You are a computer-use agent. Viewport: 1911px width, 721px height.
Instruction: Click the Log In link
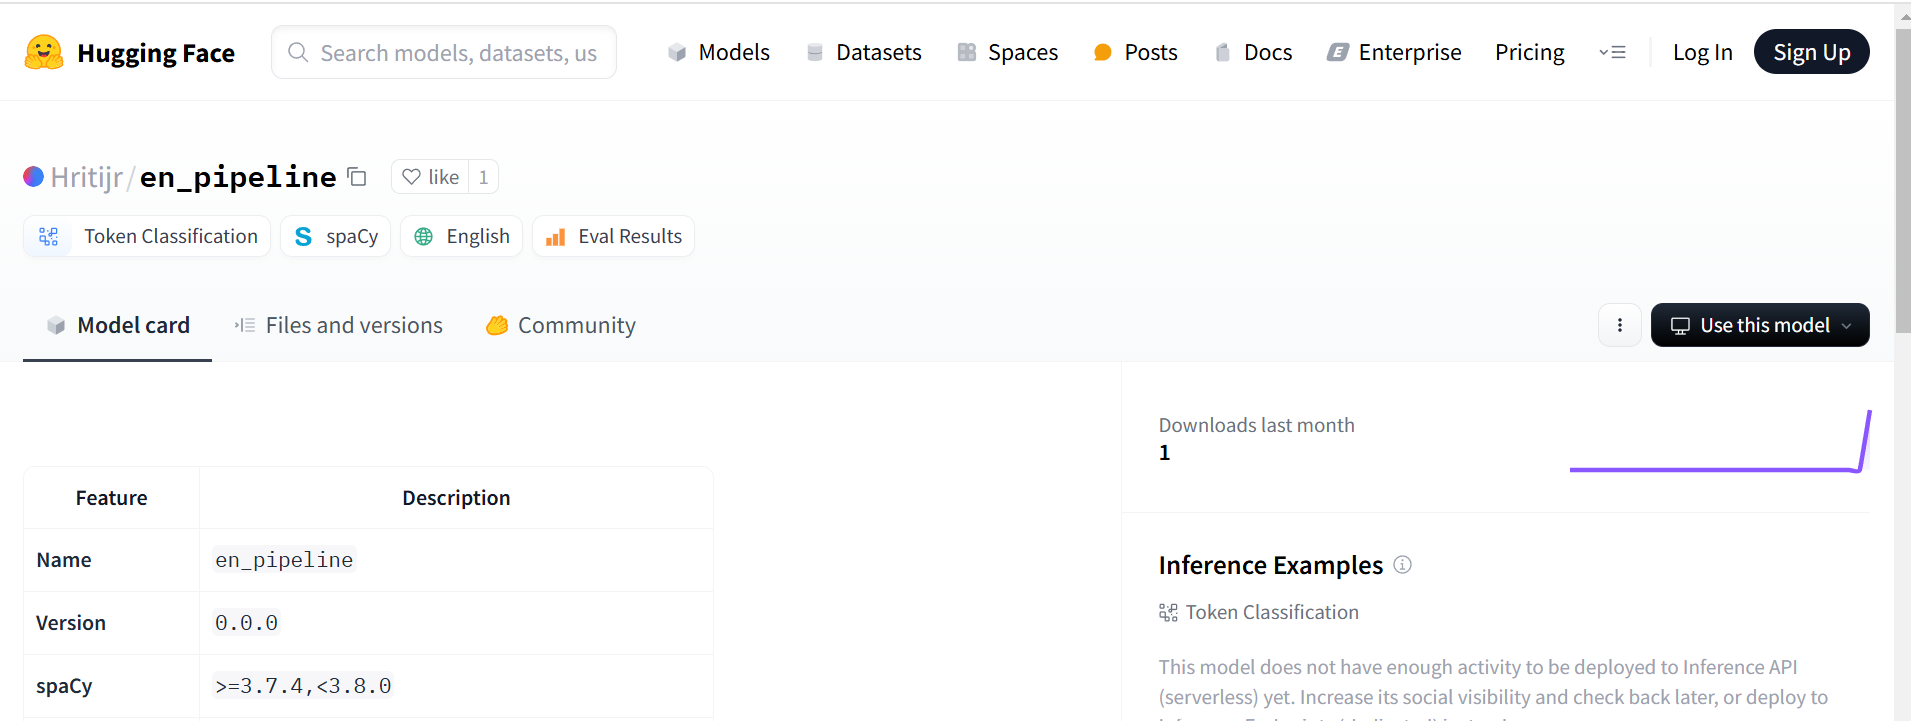(x=1702, y=52)
